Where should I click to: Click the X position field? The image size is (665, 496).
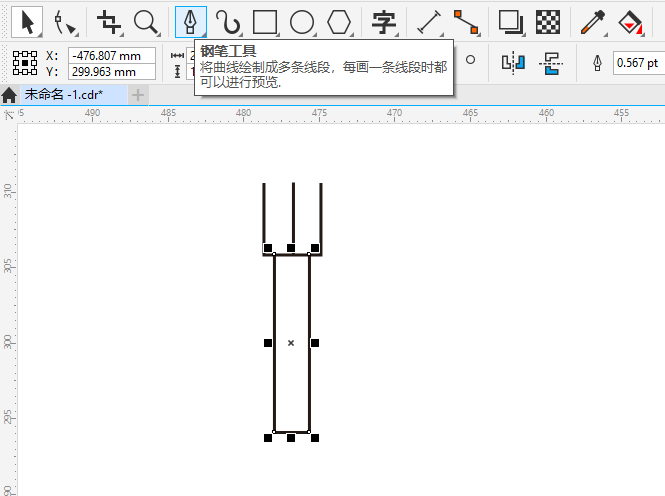tap(112, 56)
